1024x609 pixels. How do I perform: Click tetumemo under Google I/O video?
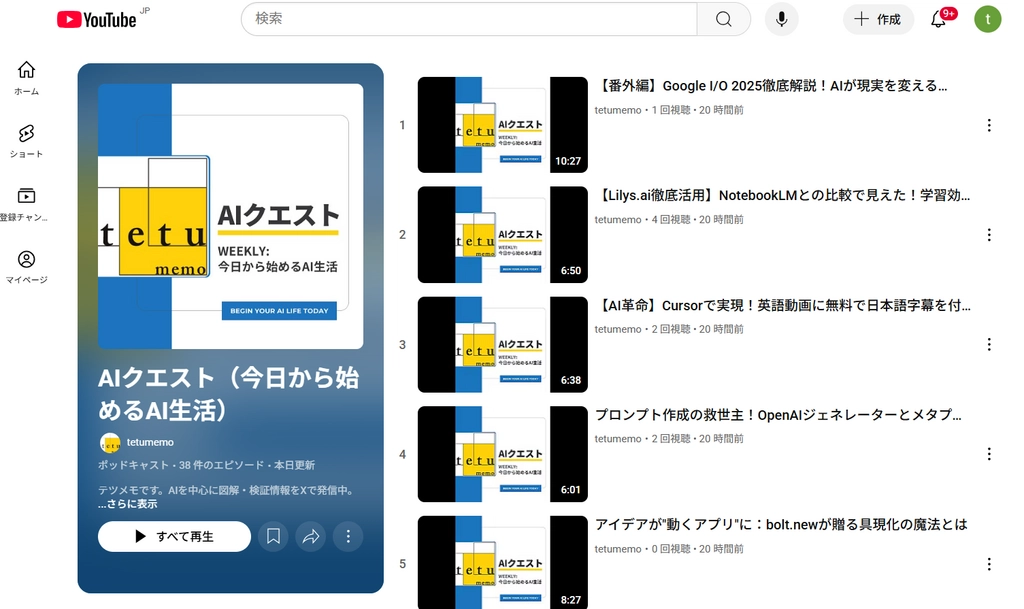coord(618,110)
